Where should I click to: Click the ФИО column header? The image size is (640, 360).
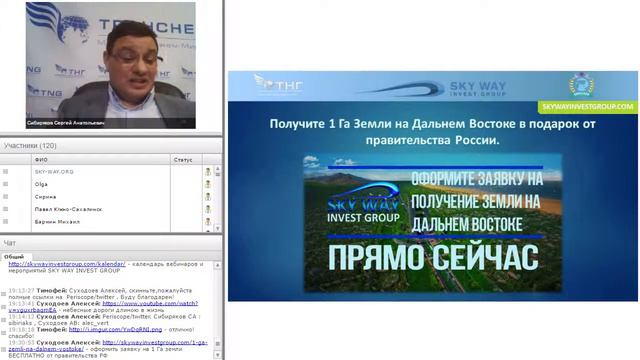(100, 160)
